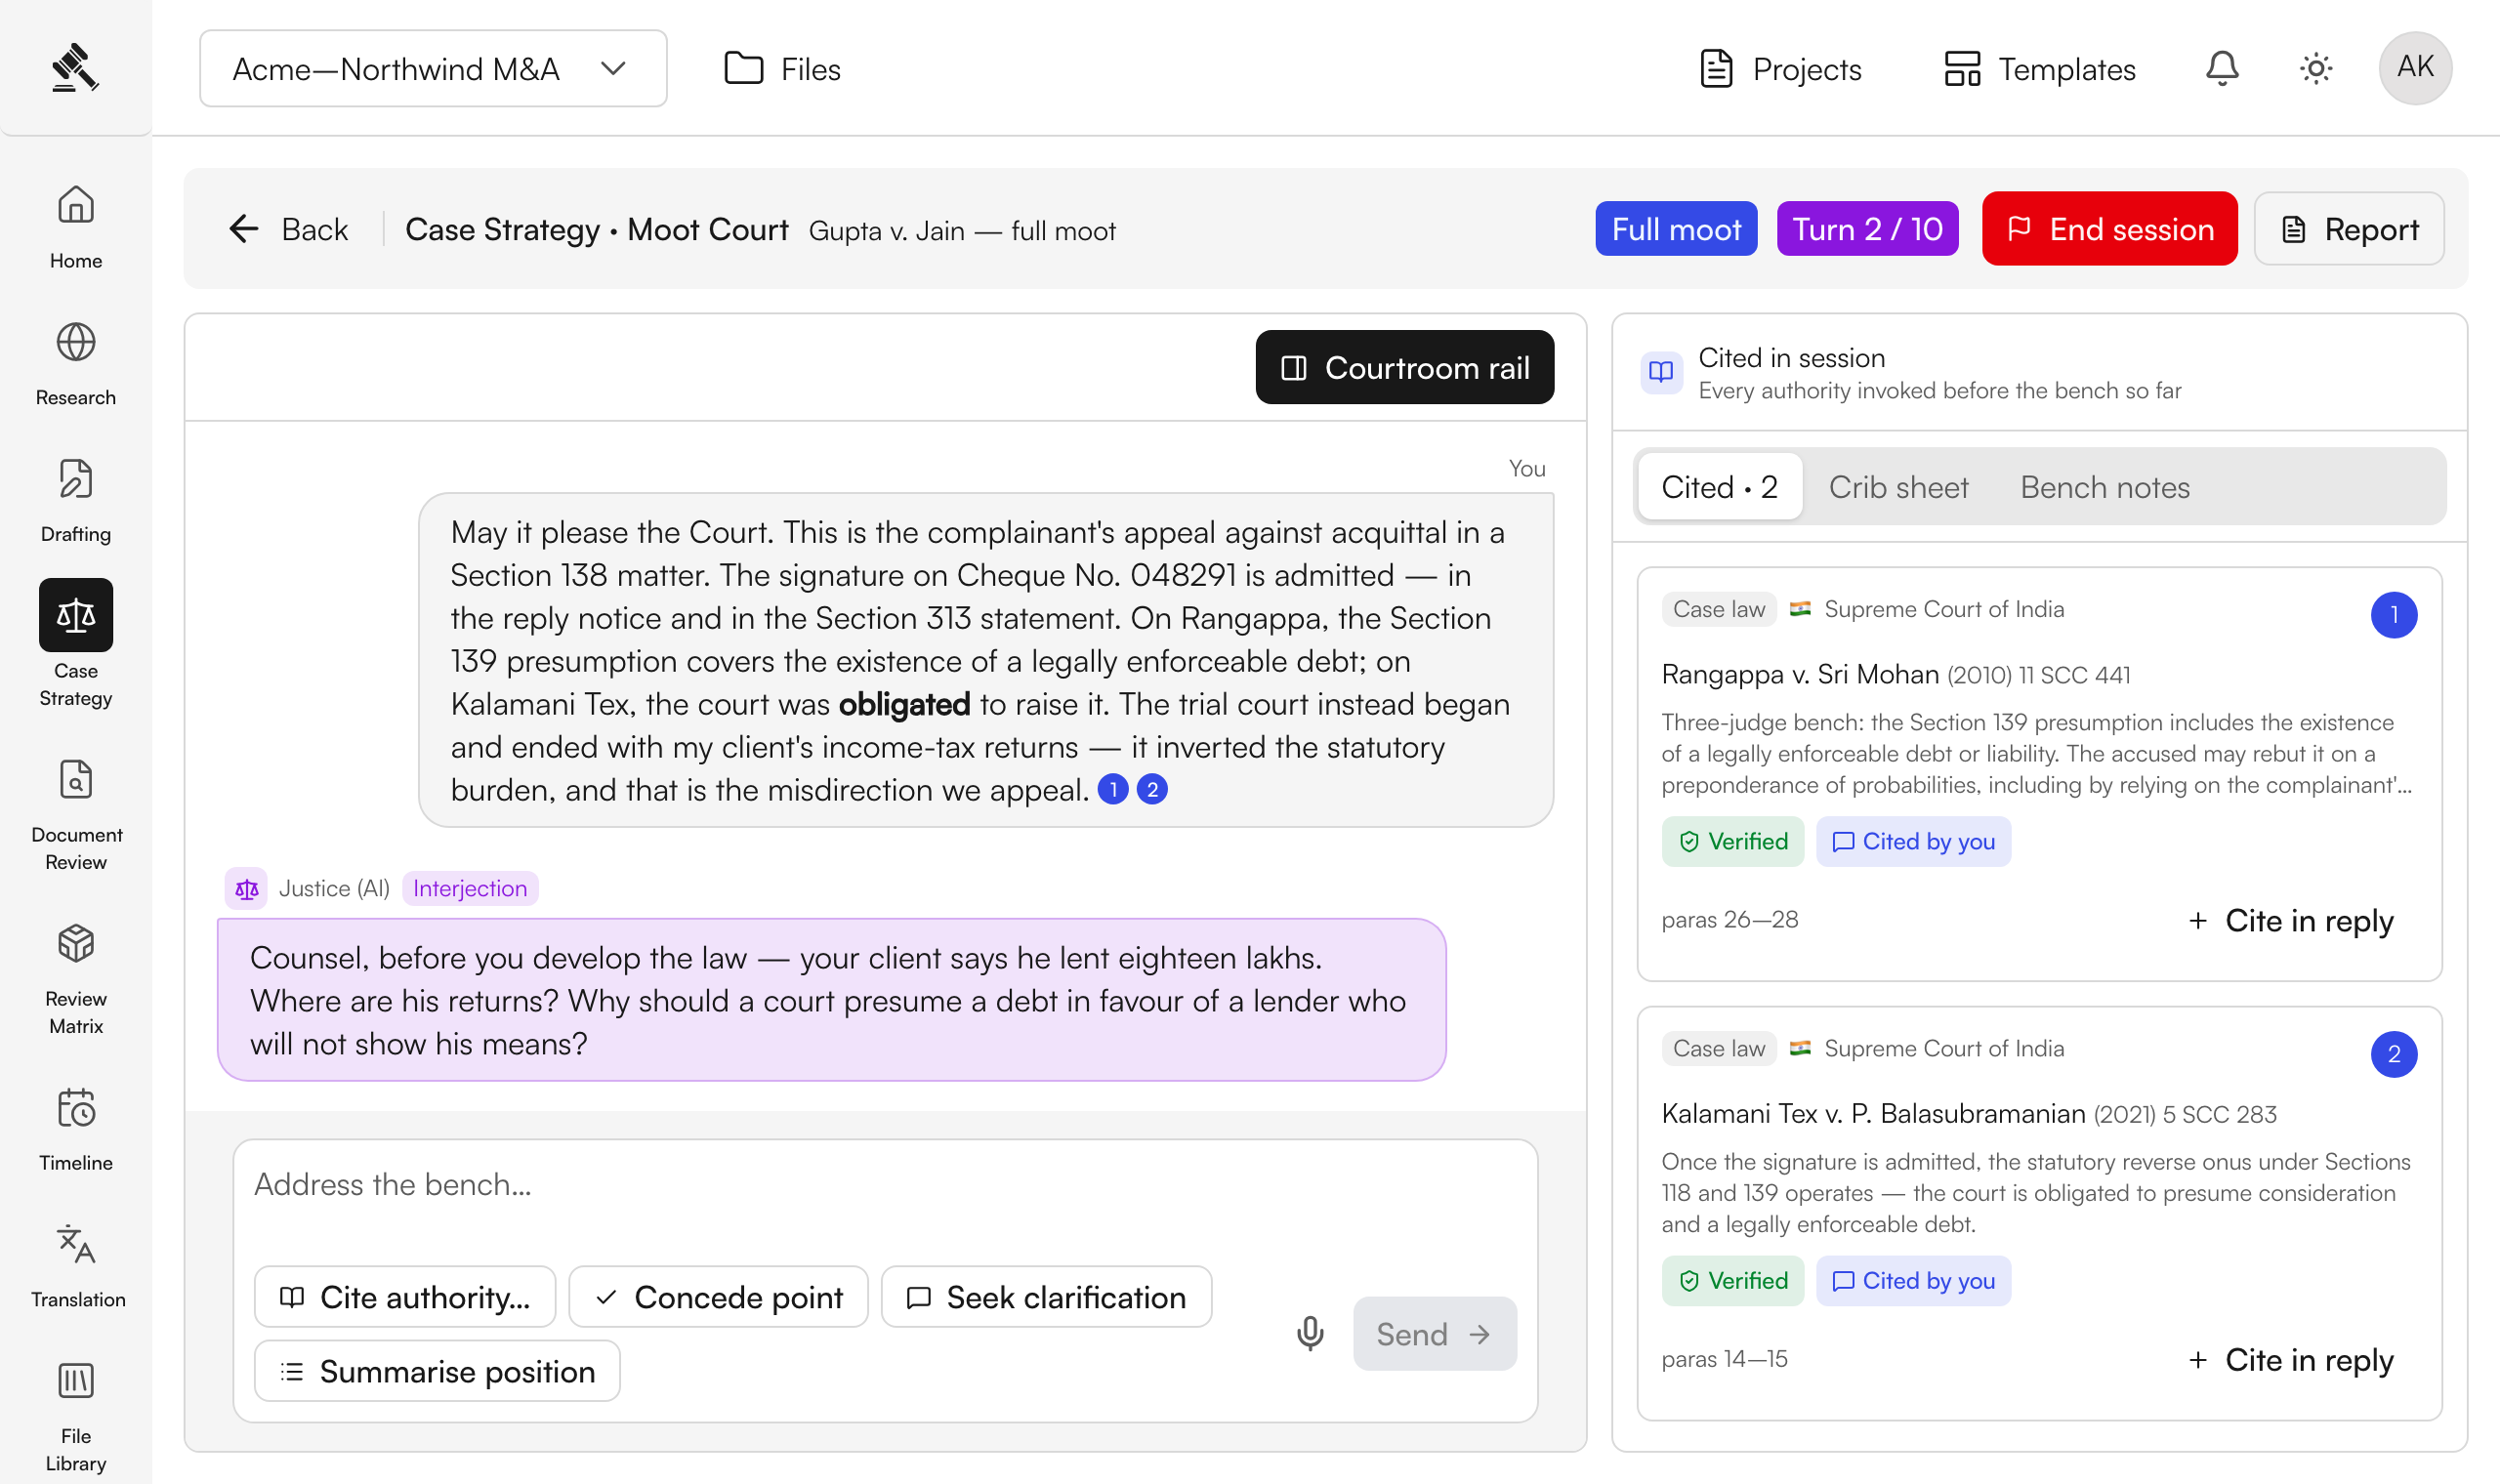Click Cited by you on Kalamani Tex card

coord(1913,1280)
